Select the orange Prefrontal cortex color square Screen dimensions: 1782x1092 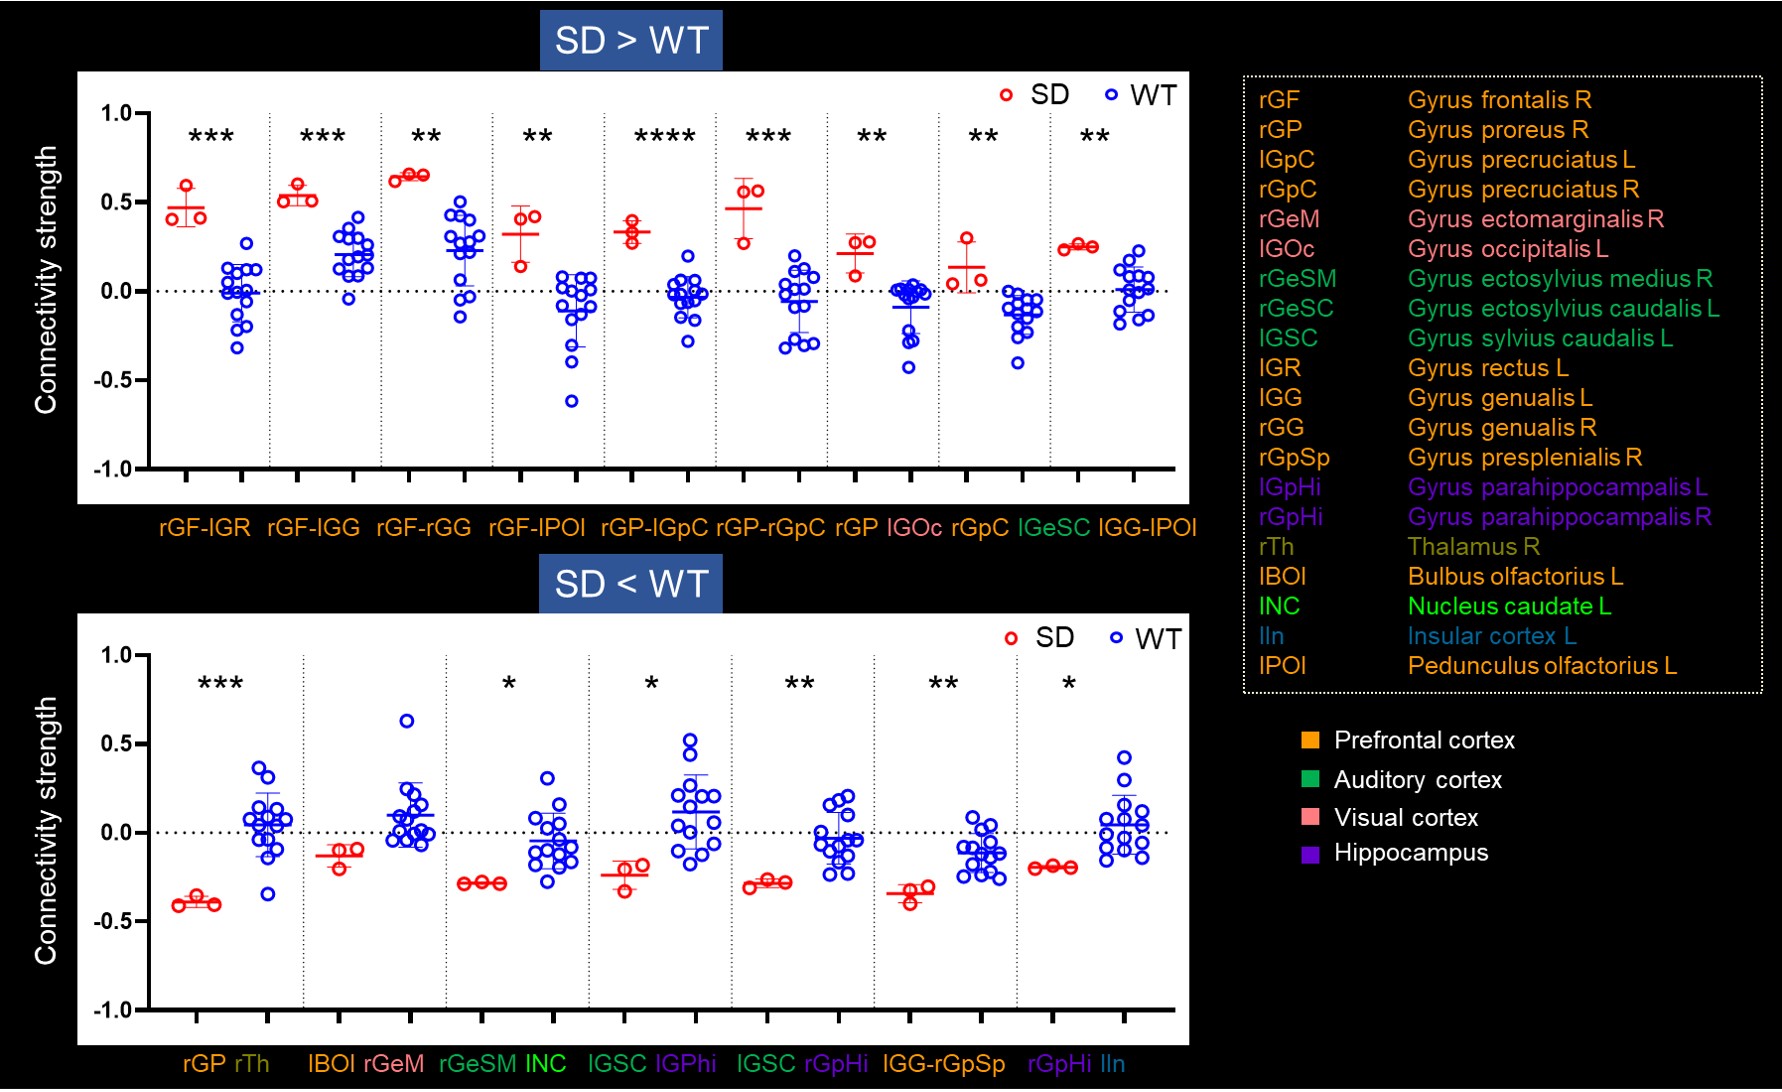coord(1310,740)
